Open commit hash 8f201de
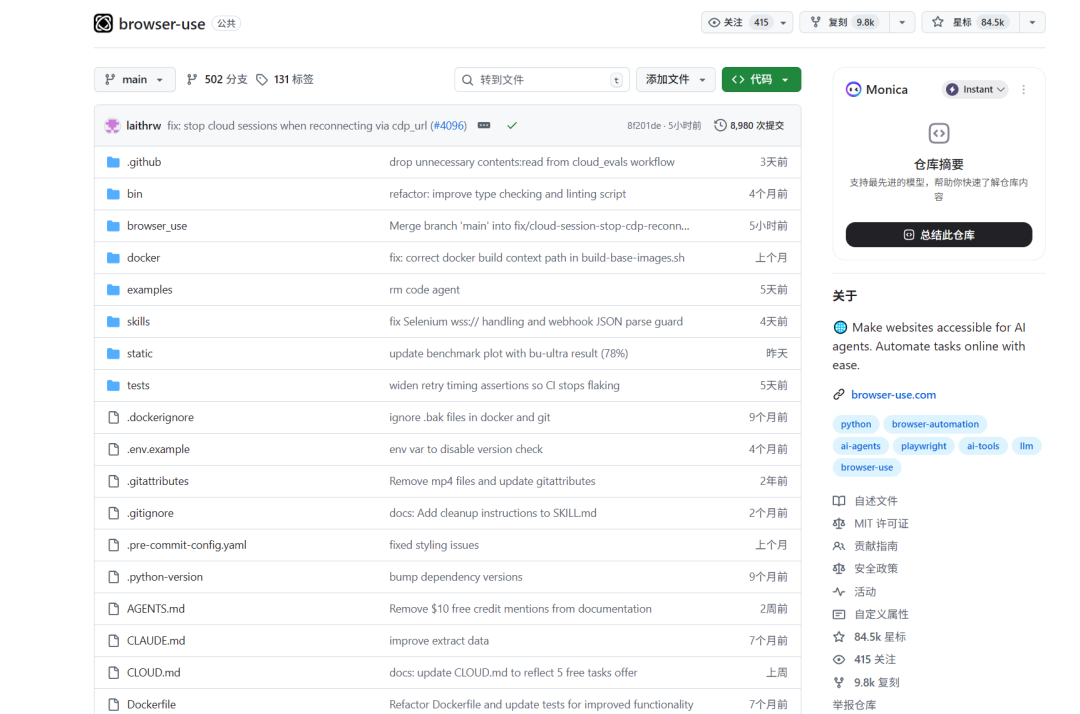This screenshot has height=714, width=1080. (643, 126)
